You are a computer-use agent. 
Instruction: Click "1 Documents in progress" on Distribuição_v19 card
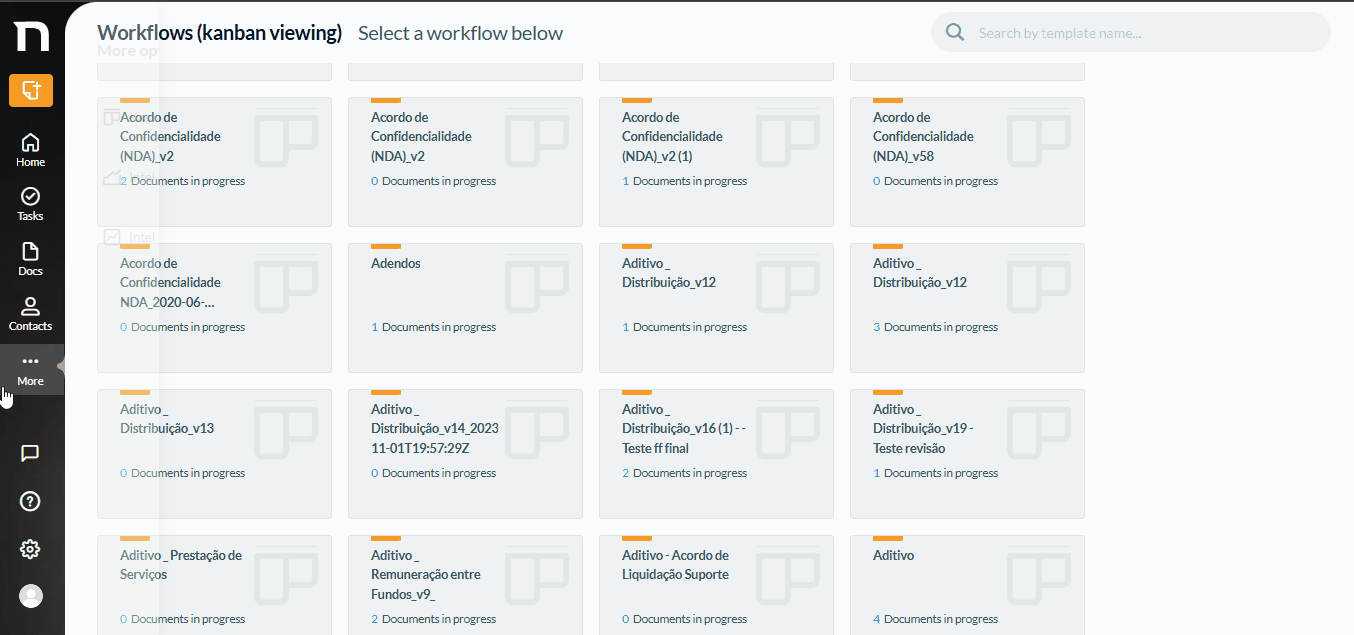[x=935, y=473]
